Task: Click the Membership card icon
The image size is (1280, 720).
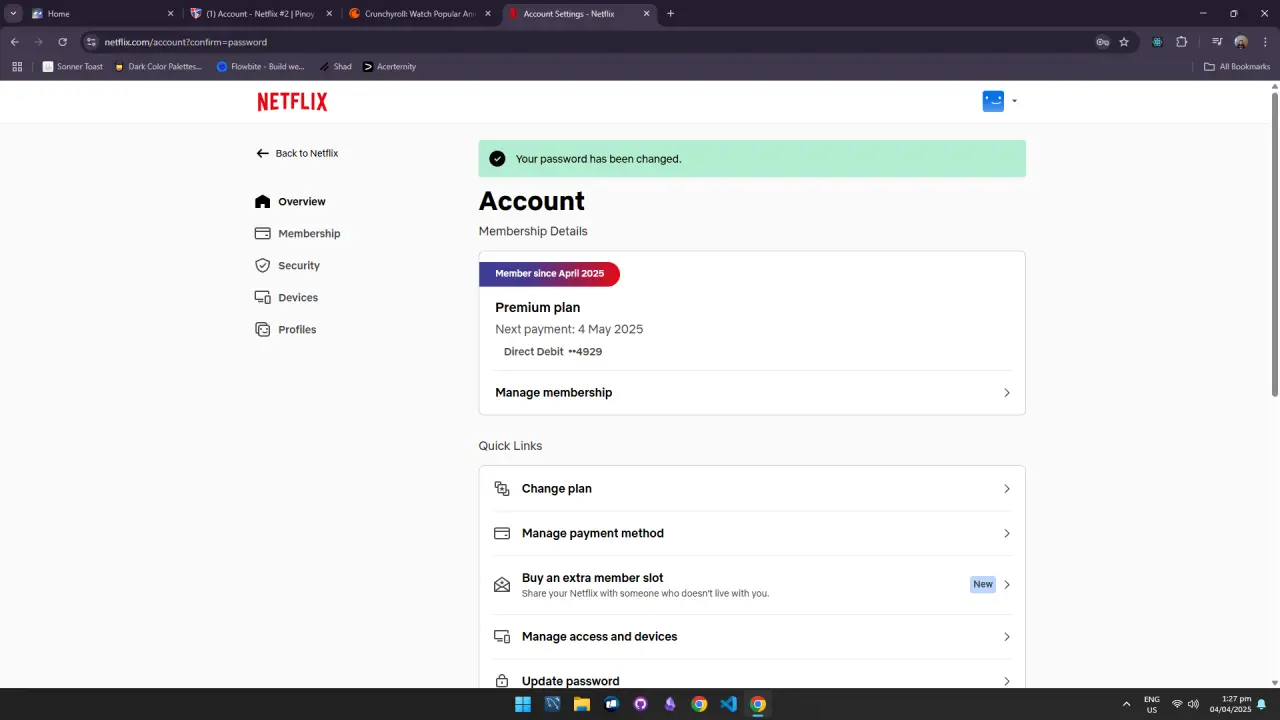Action: 262,233
